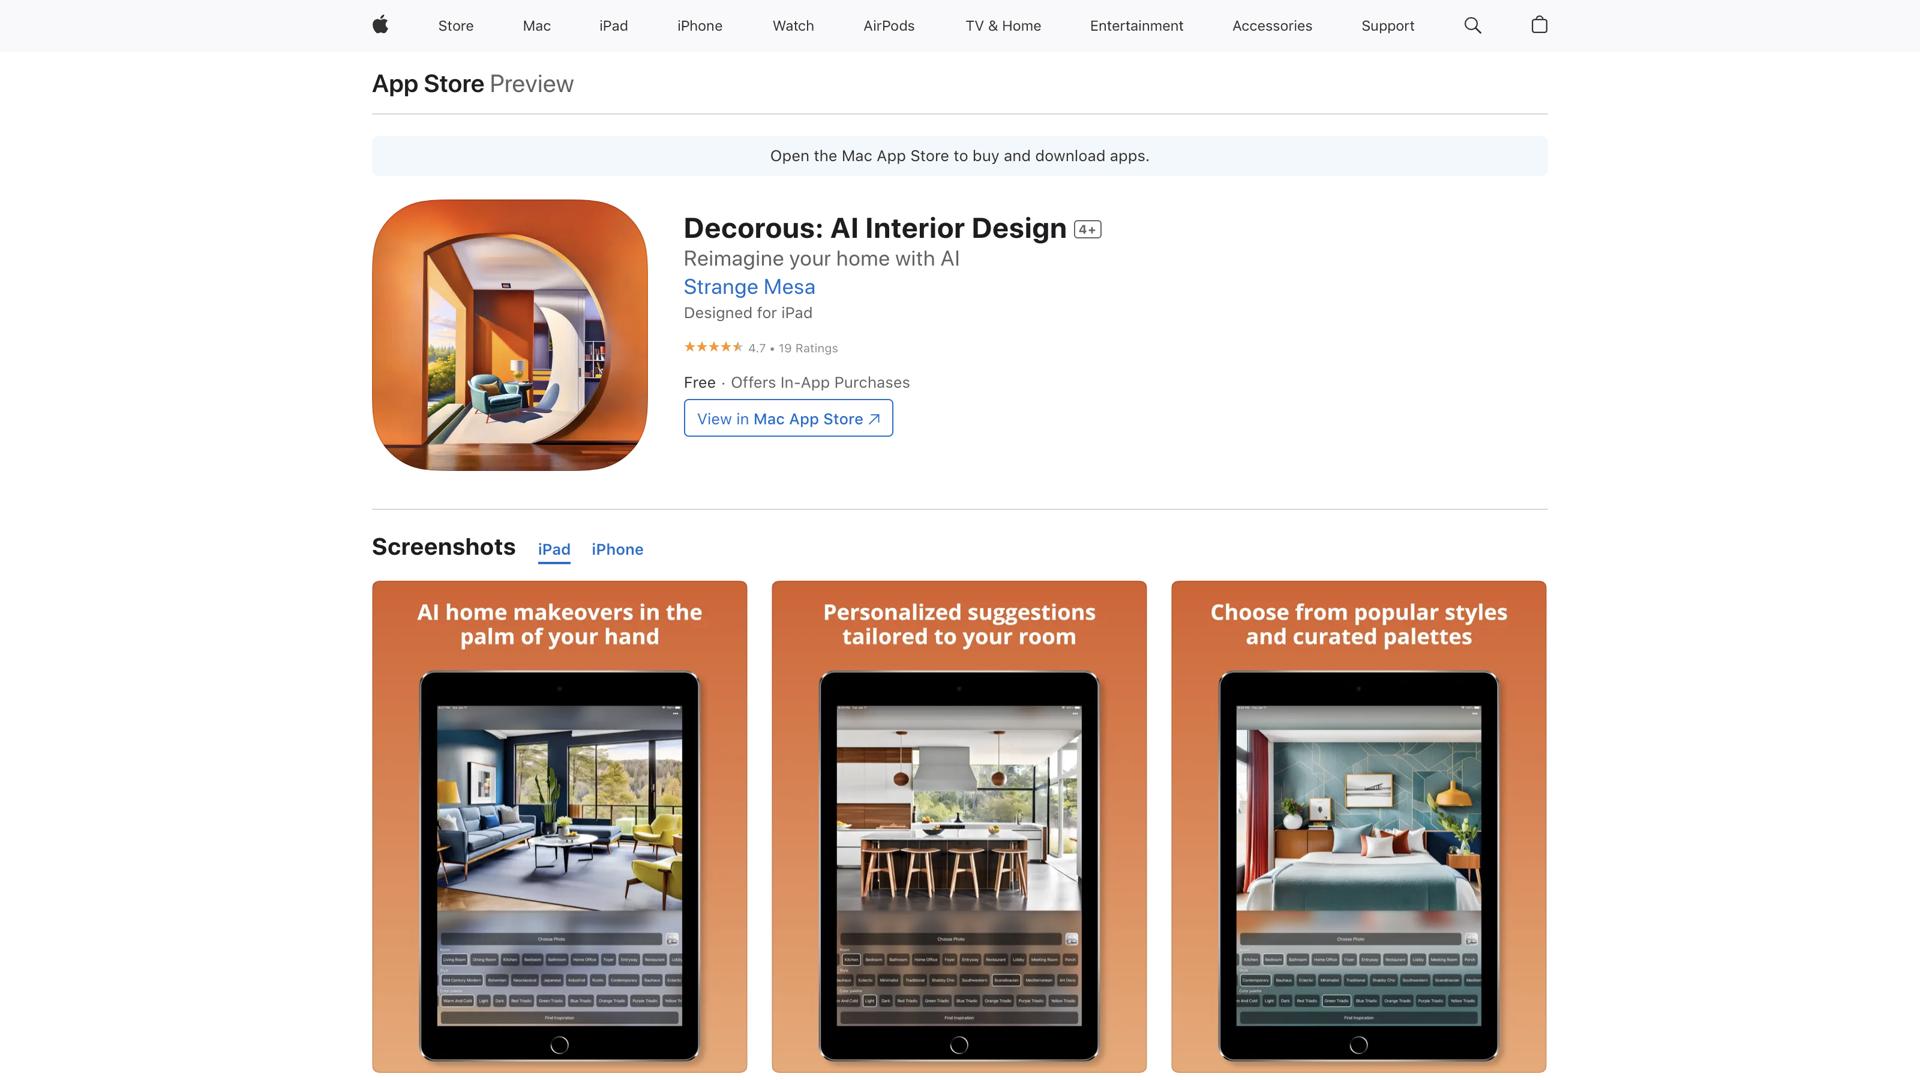This screenshot has height=1080, width=1920.
Task: Click the View in Mac App Store button
Action: tap(788, 418)
